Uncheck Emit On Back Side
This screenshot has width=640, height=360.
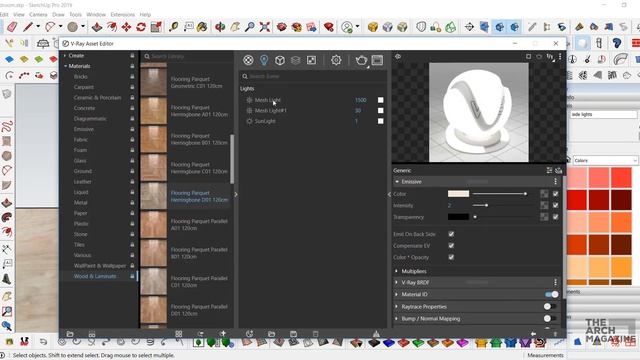[451, 234]
